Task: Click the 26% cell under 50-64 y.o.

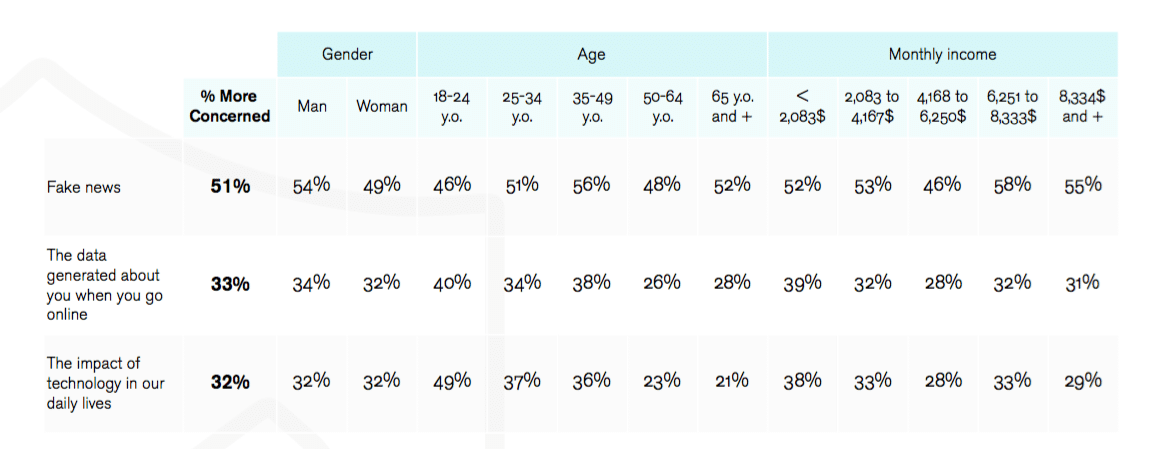Action: click(x=662, y=283)
